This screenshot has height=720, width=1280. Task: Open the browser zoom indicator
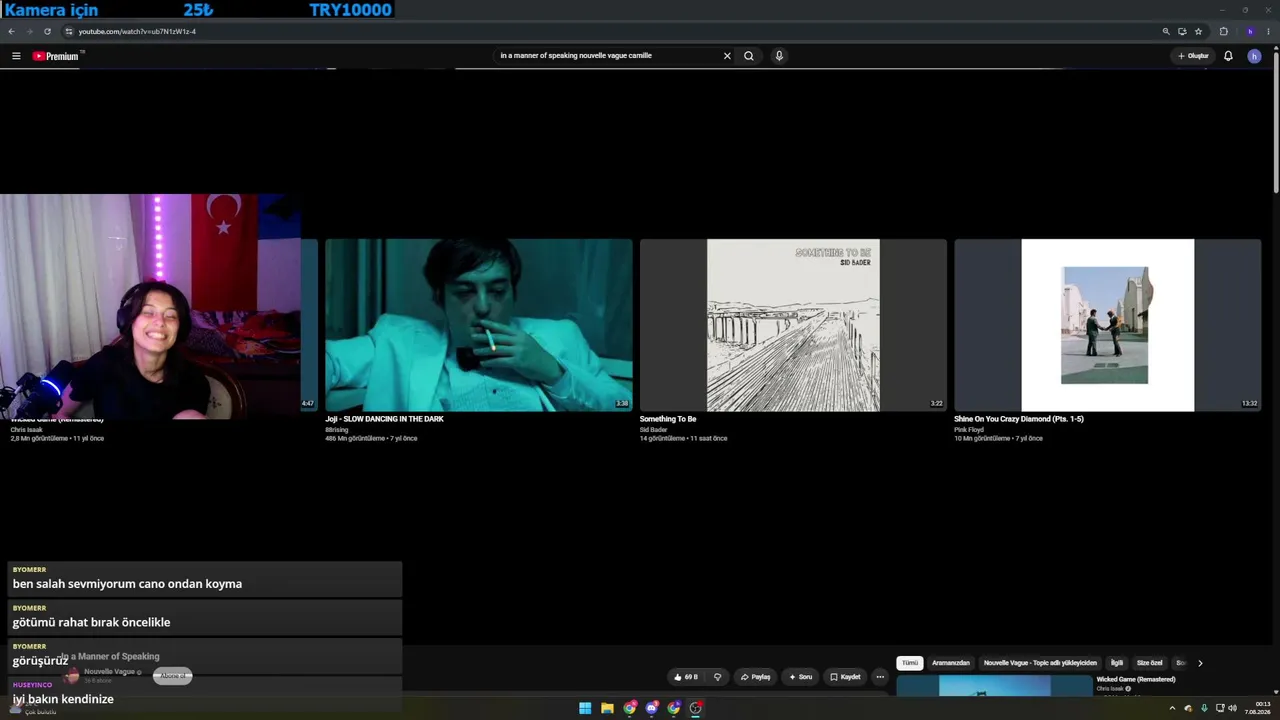1166,31
